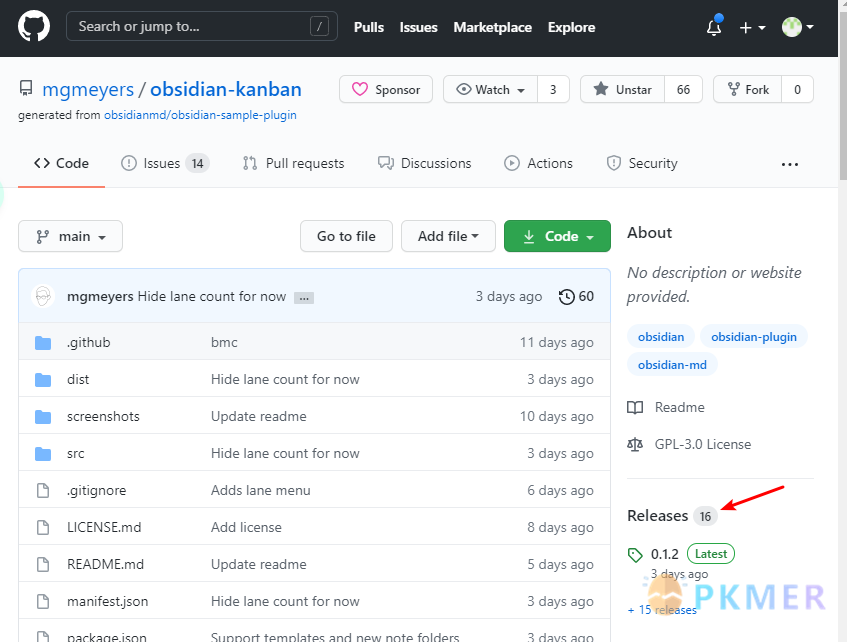Open package.json file
847x642 pixels.
(107, 637)
